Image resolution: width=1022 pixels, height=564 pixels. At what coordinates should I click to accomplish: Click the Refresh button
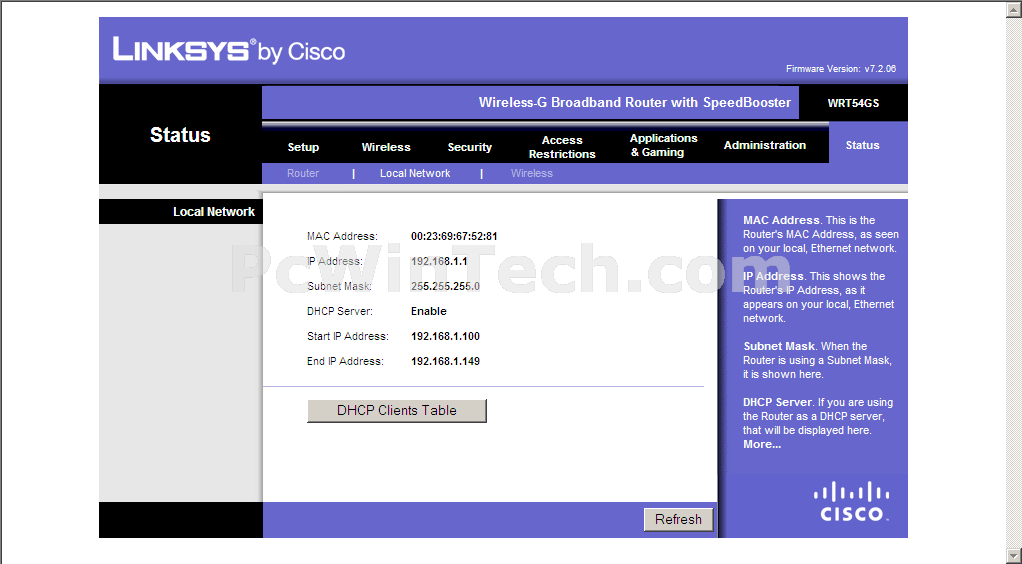pos(679,520)
